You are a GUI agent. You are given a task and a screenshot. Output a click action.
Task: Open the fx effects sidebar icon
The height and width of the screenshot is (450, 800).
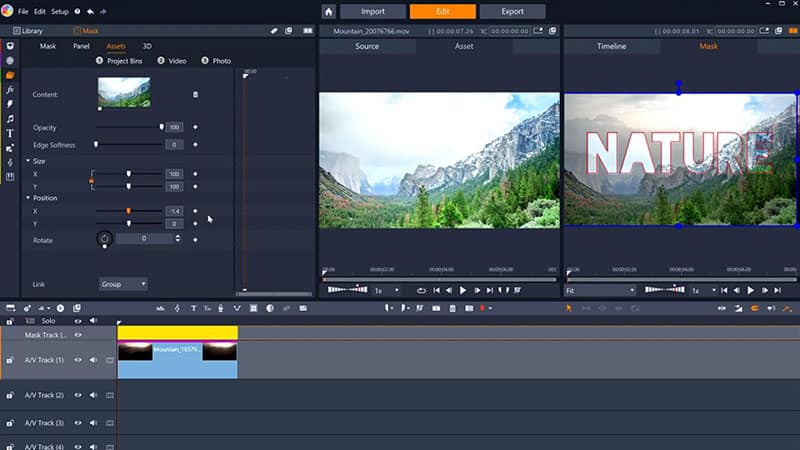(x=10, y=89)
